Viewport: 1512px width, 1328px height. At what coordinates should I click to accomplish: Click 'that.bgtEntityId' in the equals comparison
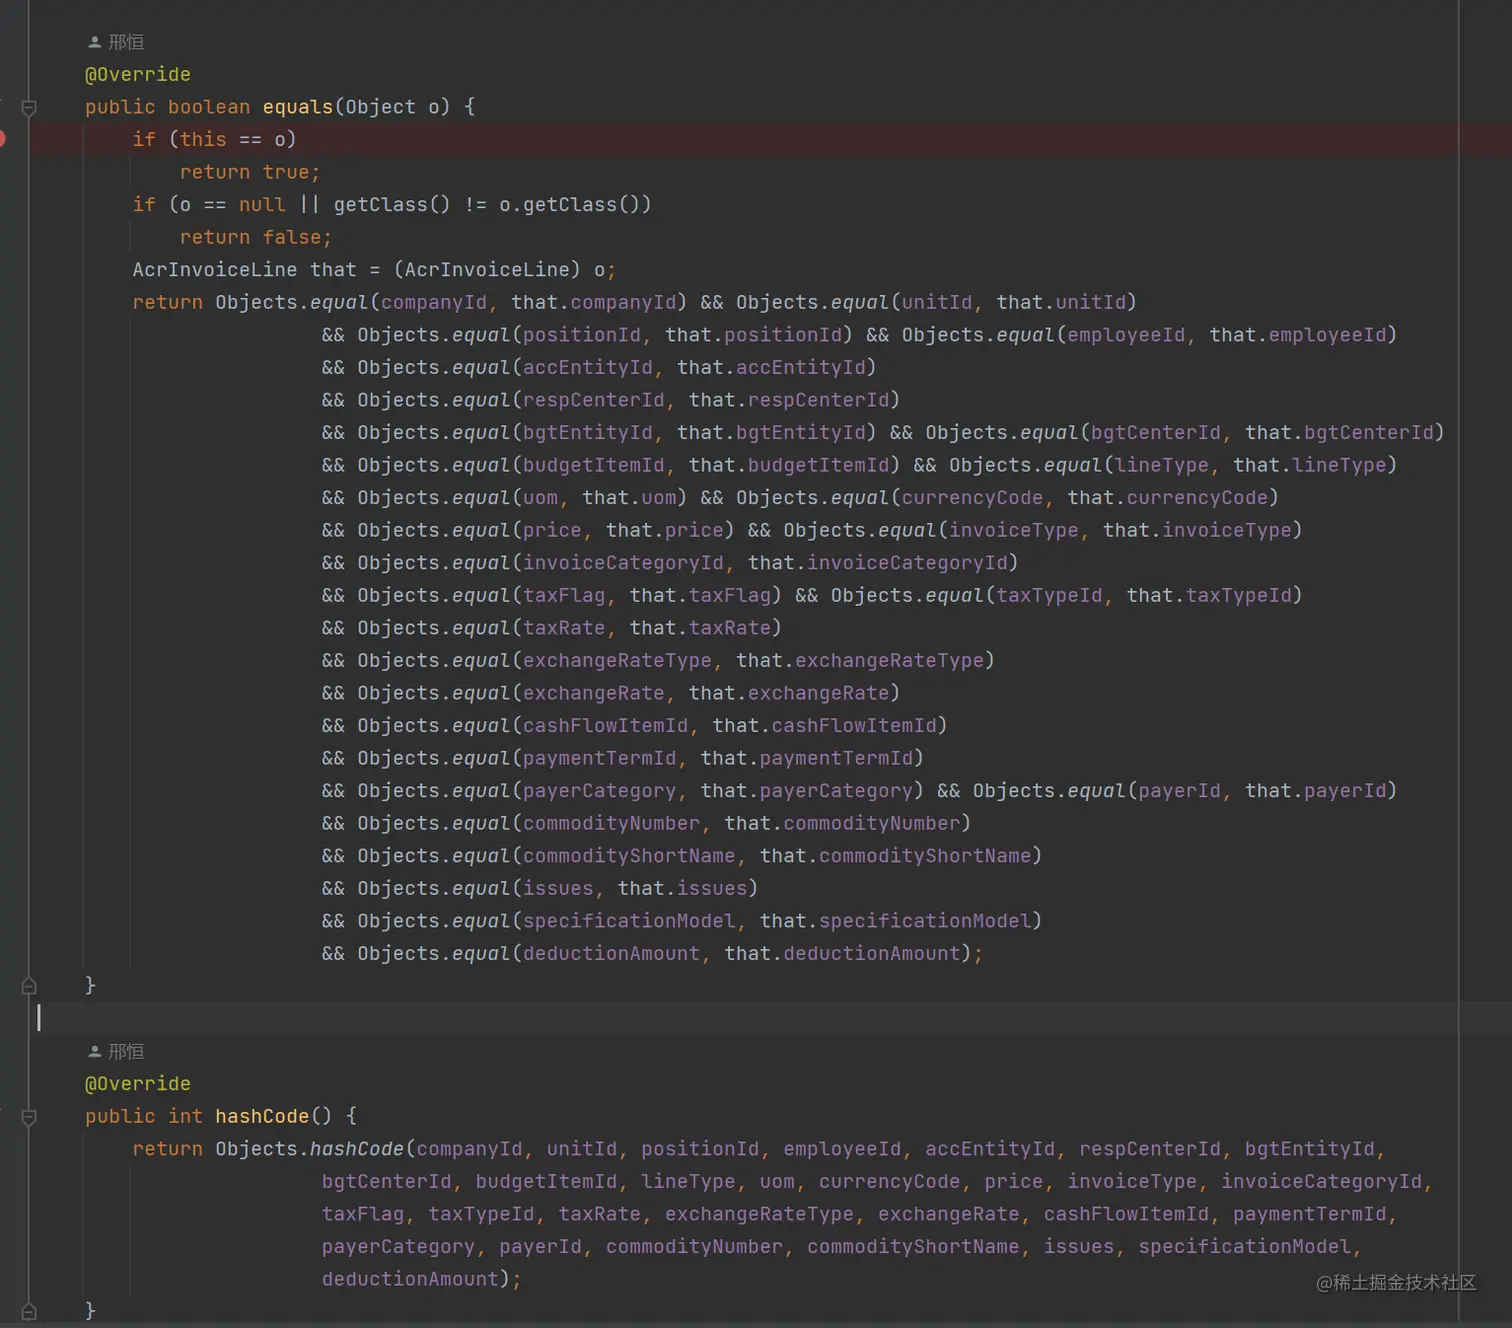click(x=771, y=432)
